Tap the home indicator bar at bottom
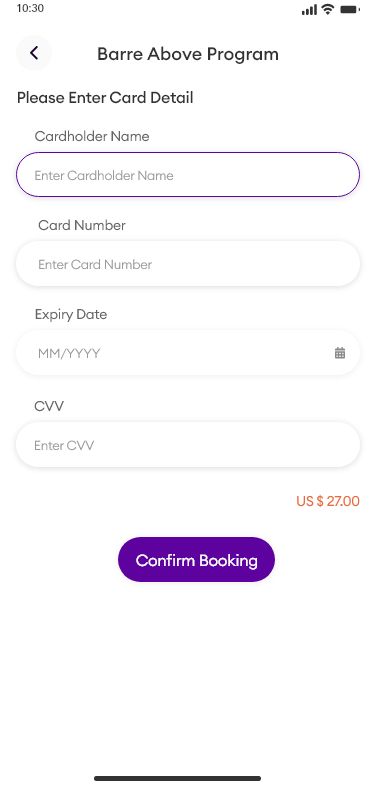The image size is (375, 808). (x=178, y=778)
